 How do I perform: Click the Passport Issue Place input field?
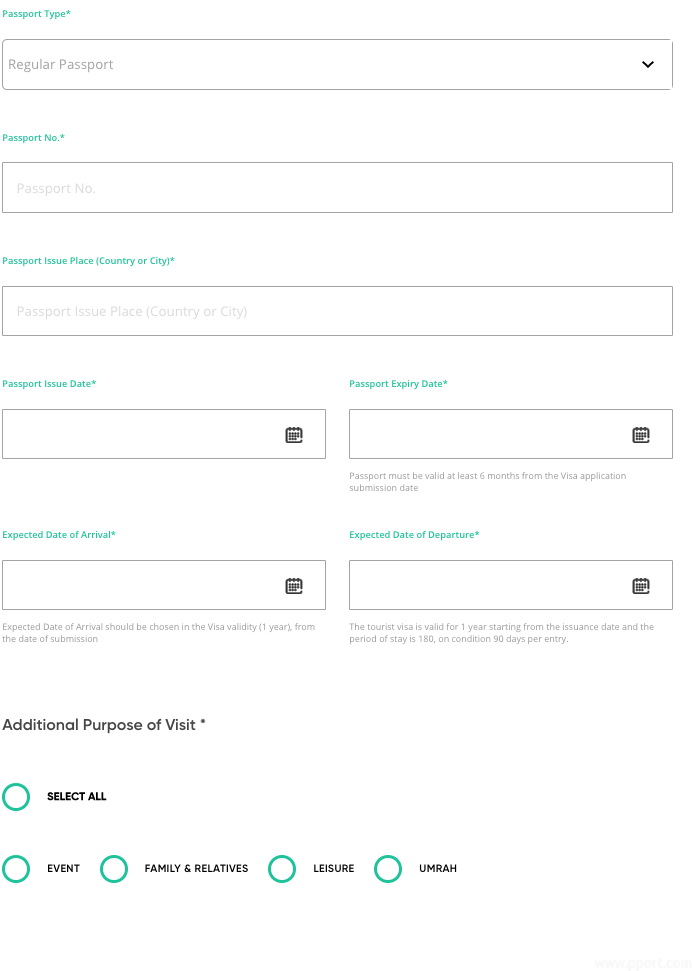click(x=337, y=311)
